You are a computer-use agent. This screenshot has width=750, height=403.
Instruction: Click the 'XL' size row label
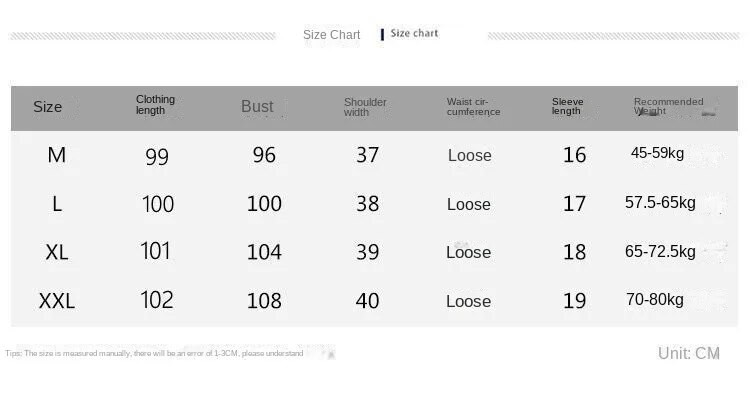pyautogui.click(x=57, y=252)
